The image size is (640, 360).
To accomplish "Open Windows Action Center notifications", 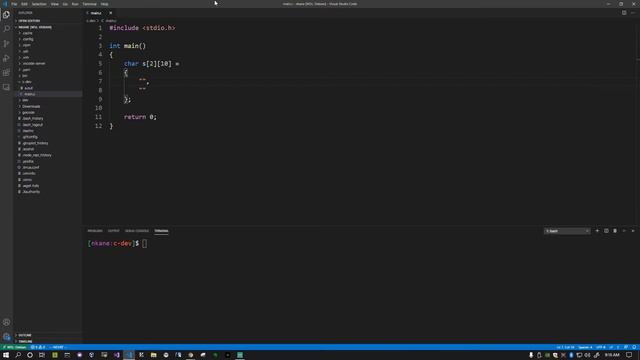I will pyautogui.click(x=629, y=355).
